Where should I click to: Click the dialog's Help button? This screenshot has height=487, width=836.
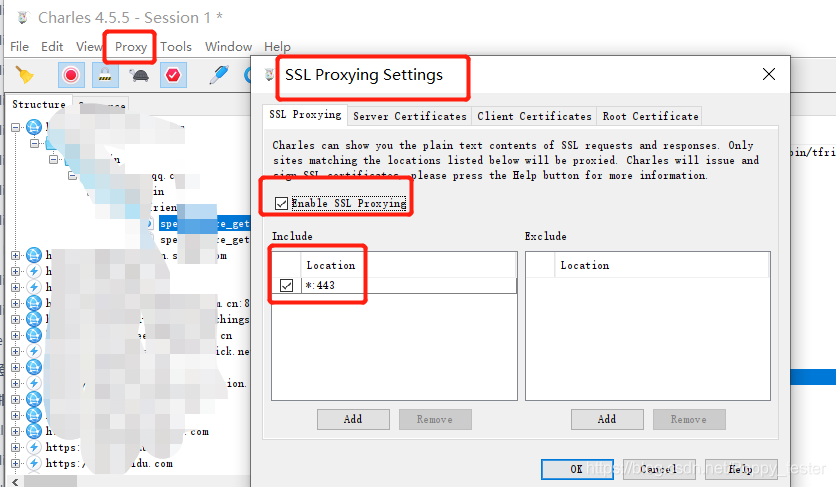coord(741,469)
